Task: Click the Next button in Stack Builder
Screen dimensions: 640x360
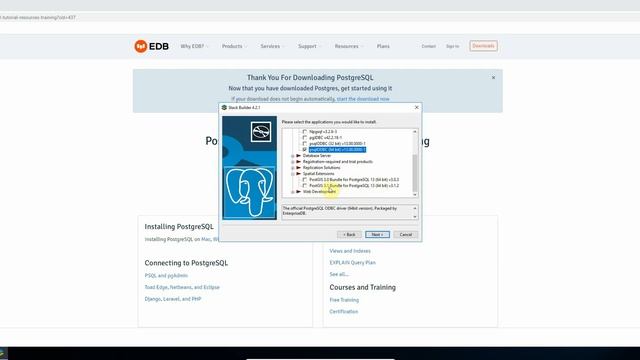Action: pos(377,235)
